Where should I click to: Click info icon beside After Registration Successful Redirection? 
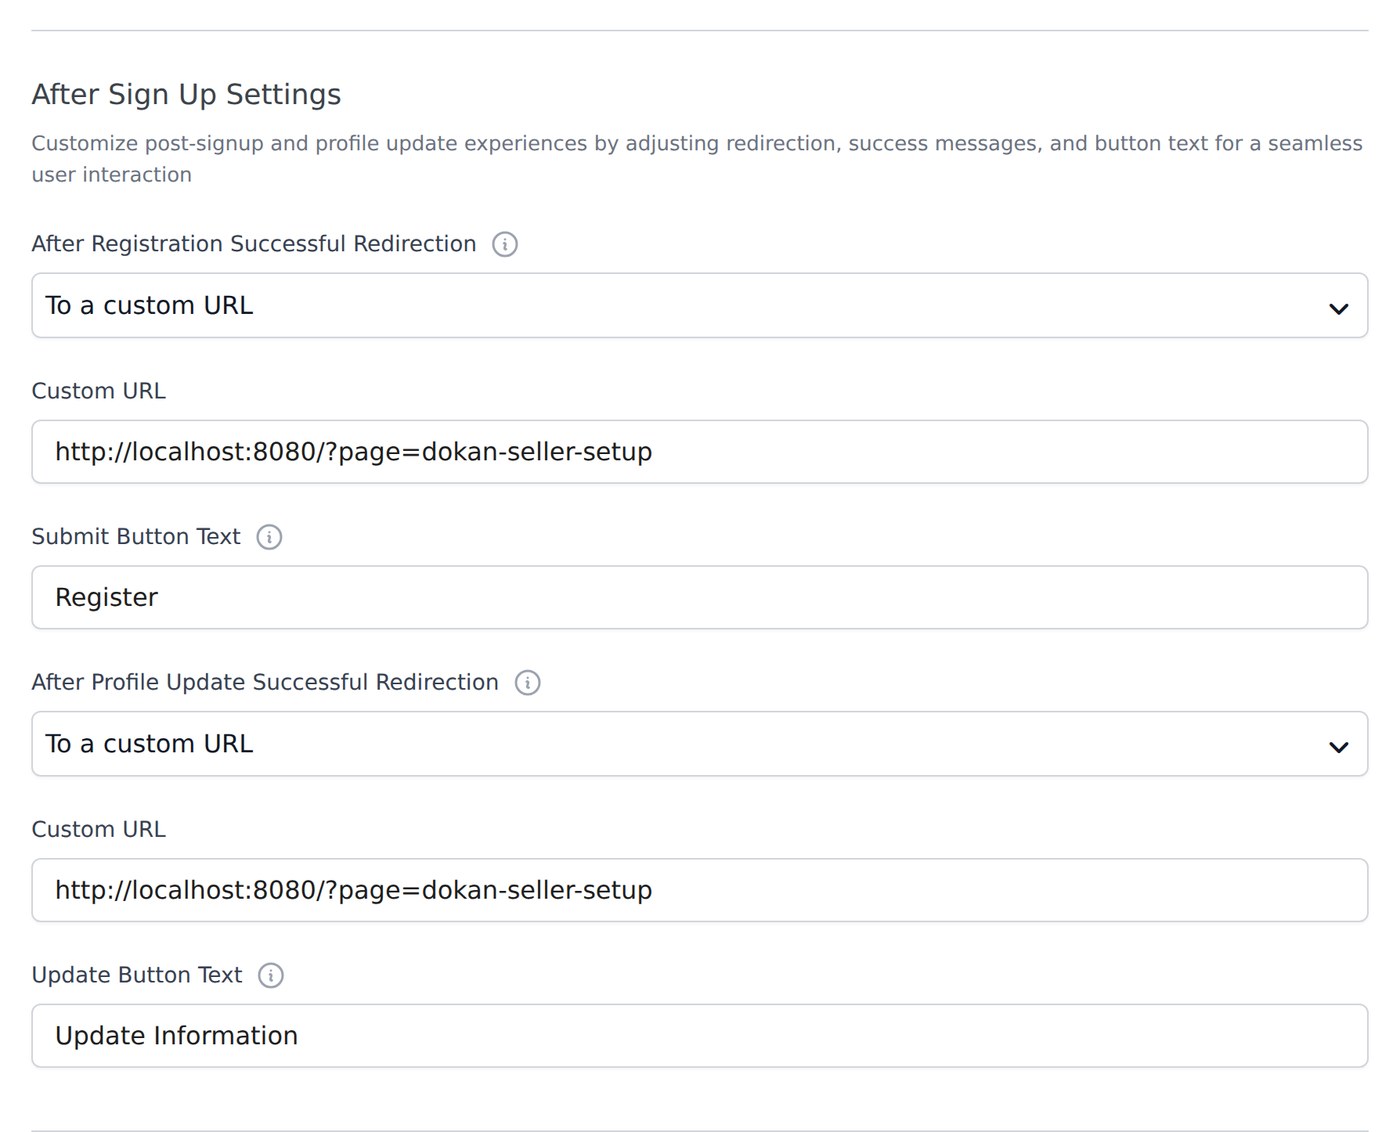coord(505,244)
